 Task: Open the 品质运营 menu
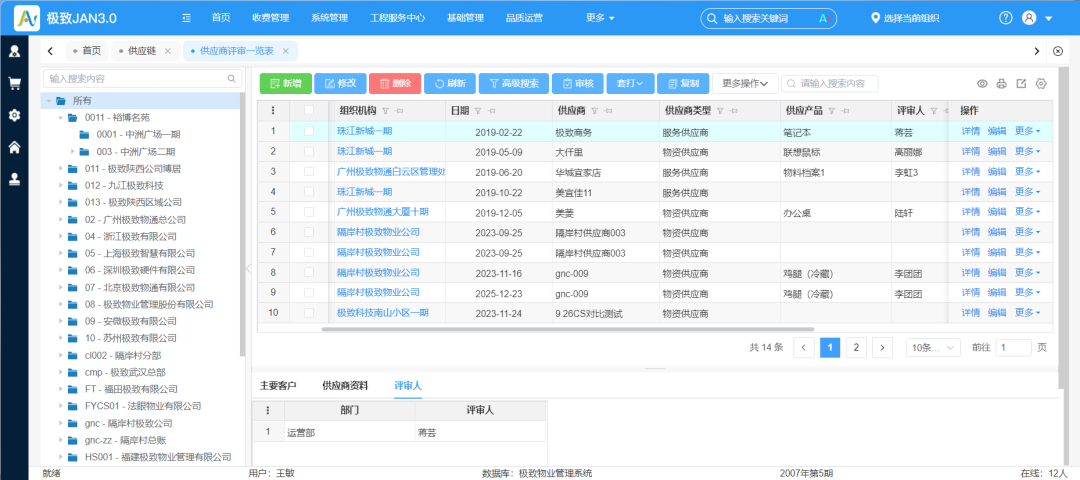coord(523,18)
